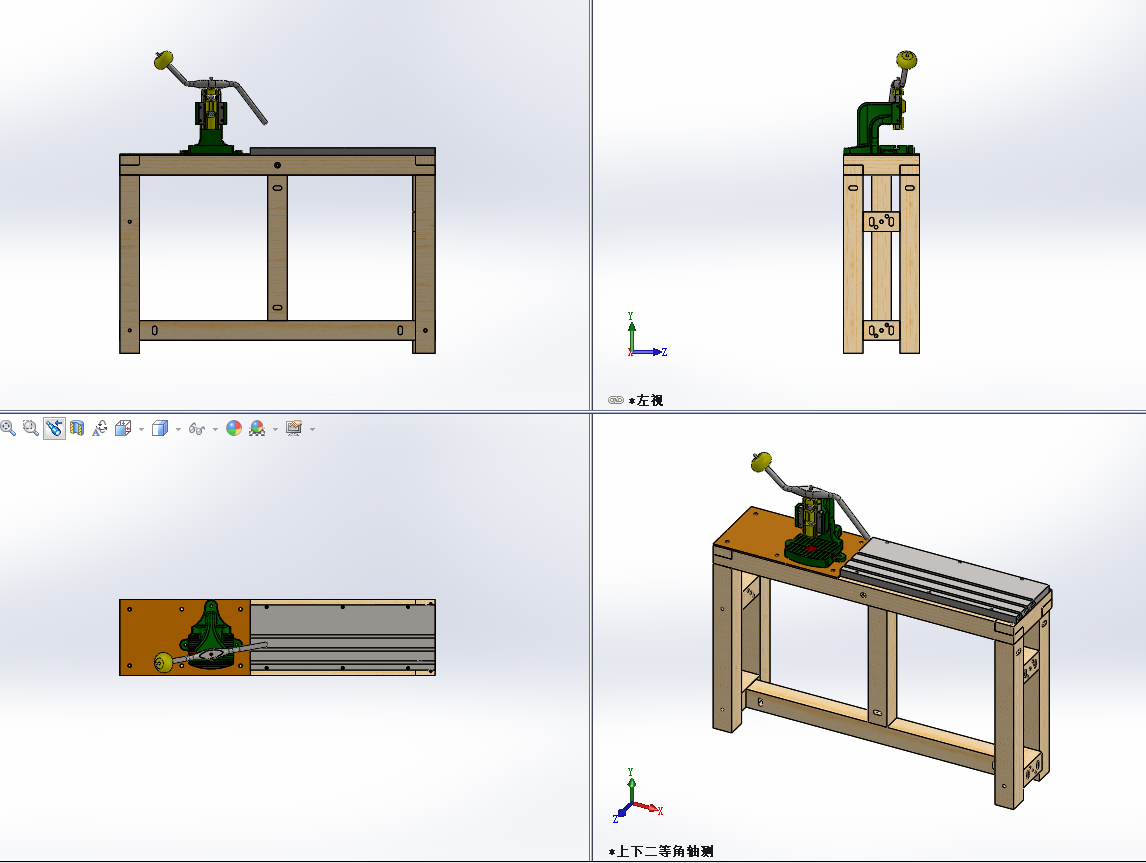Select the orange base plate in top view
Viewport: 1146px width, 863px height.
153,637
